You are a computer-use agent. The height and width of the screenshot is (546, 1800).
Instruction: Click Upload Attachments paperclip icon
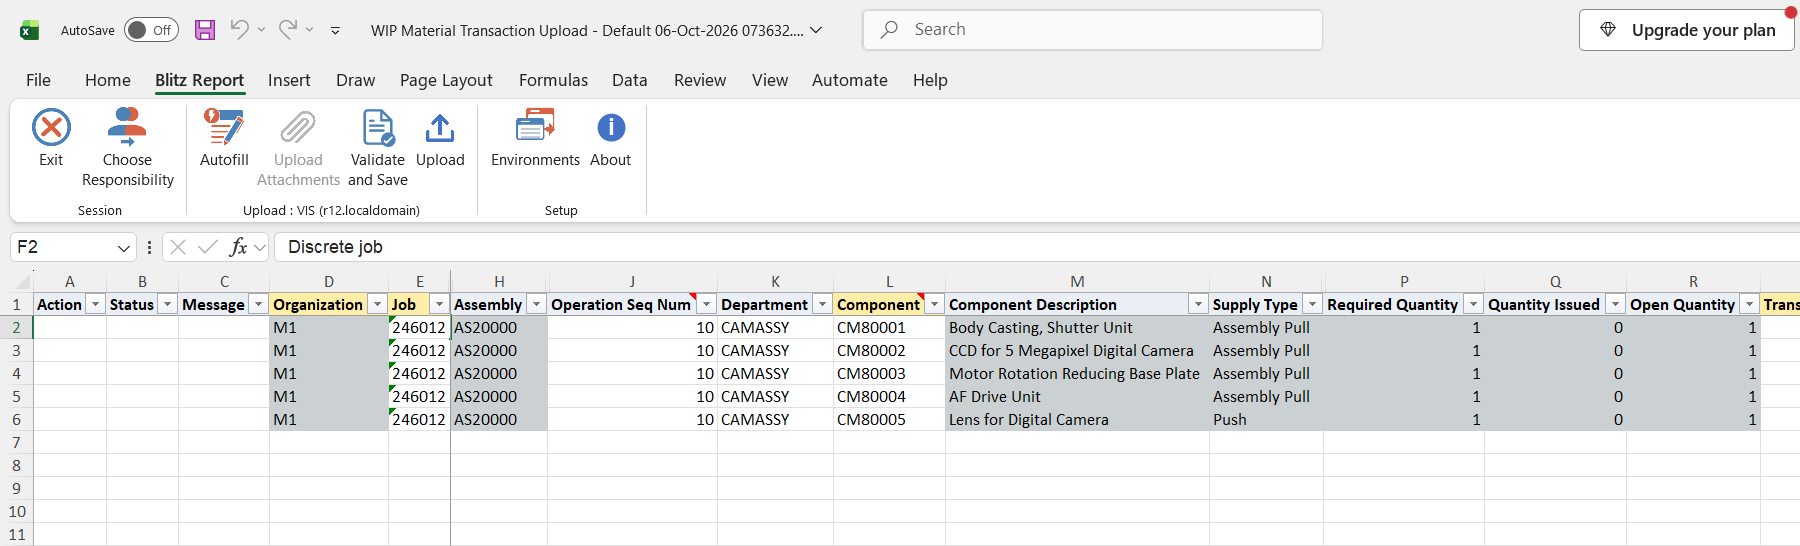[298, 128]
